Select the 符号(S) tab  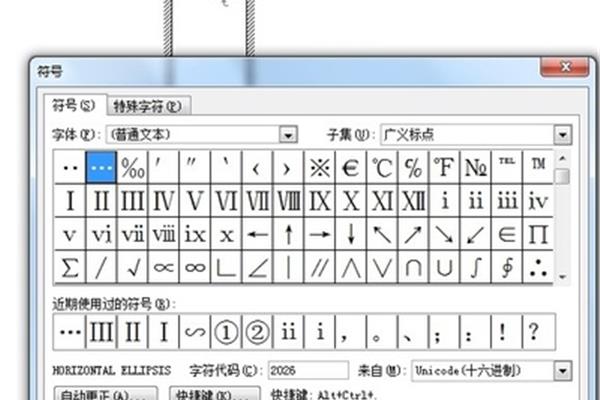point(74,105)
